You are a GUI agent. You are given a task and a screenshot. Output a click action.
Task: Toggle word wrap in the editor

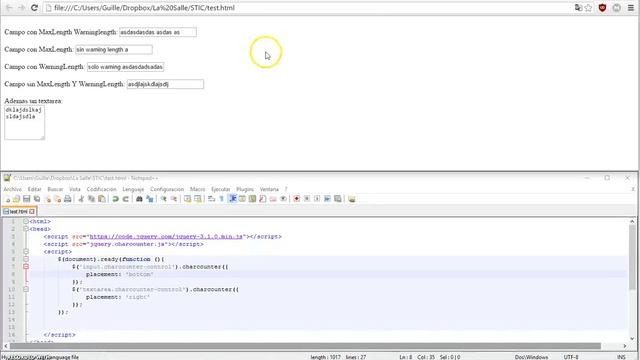point(211,199)
